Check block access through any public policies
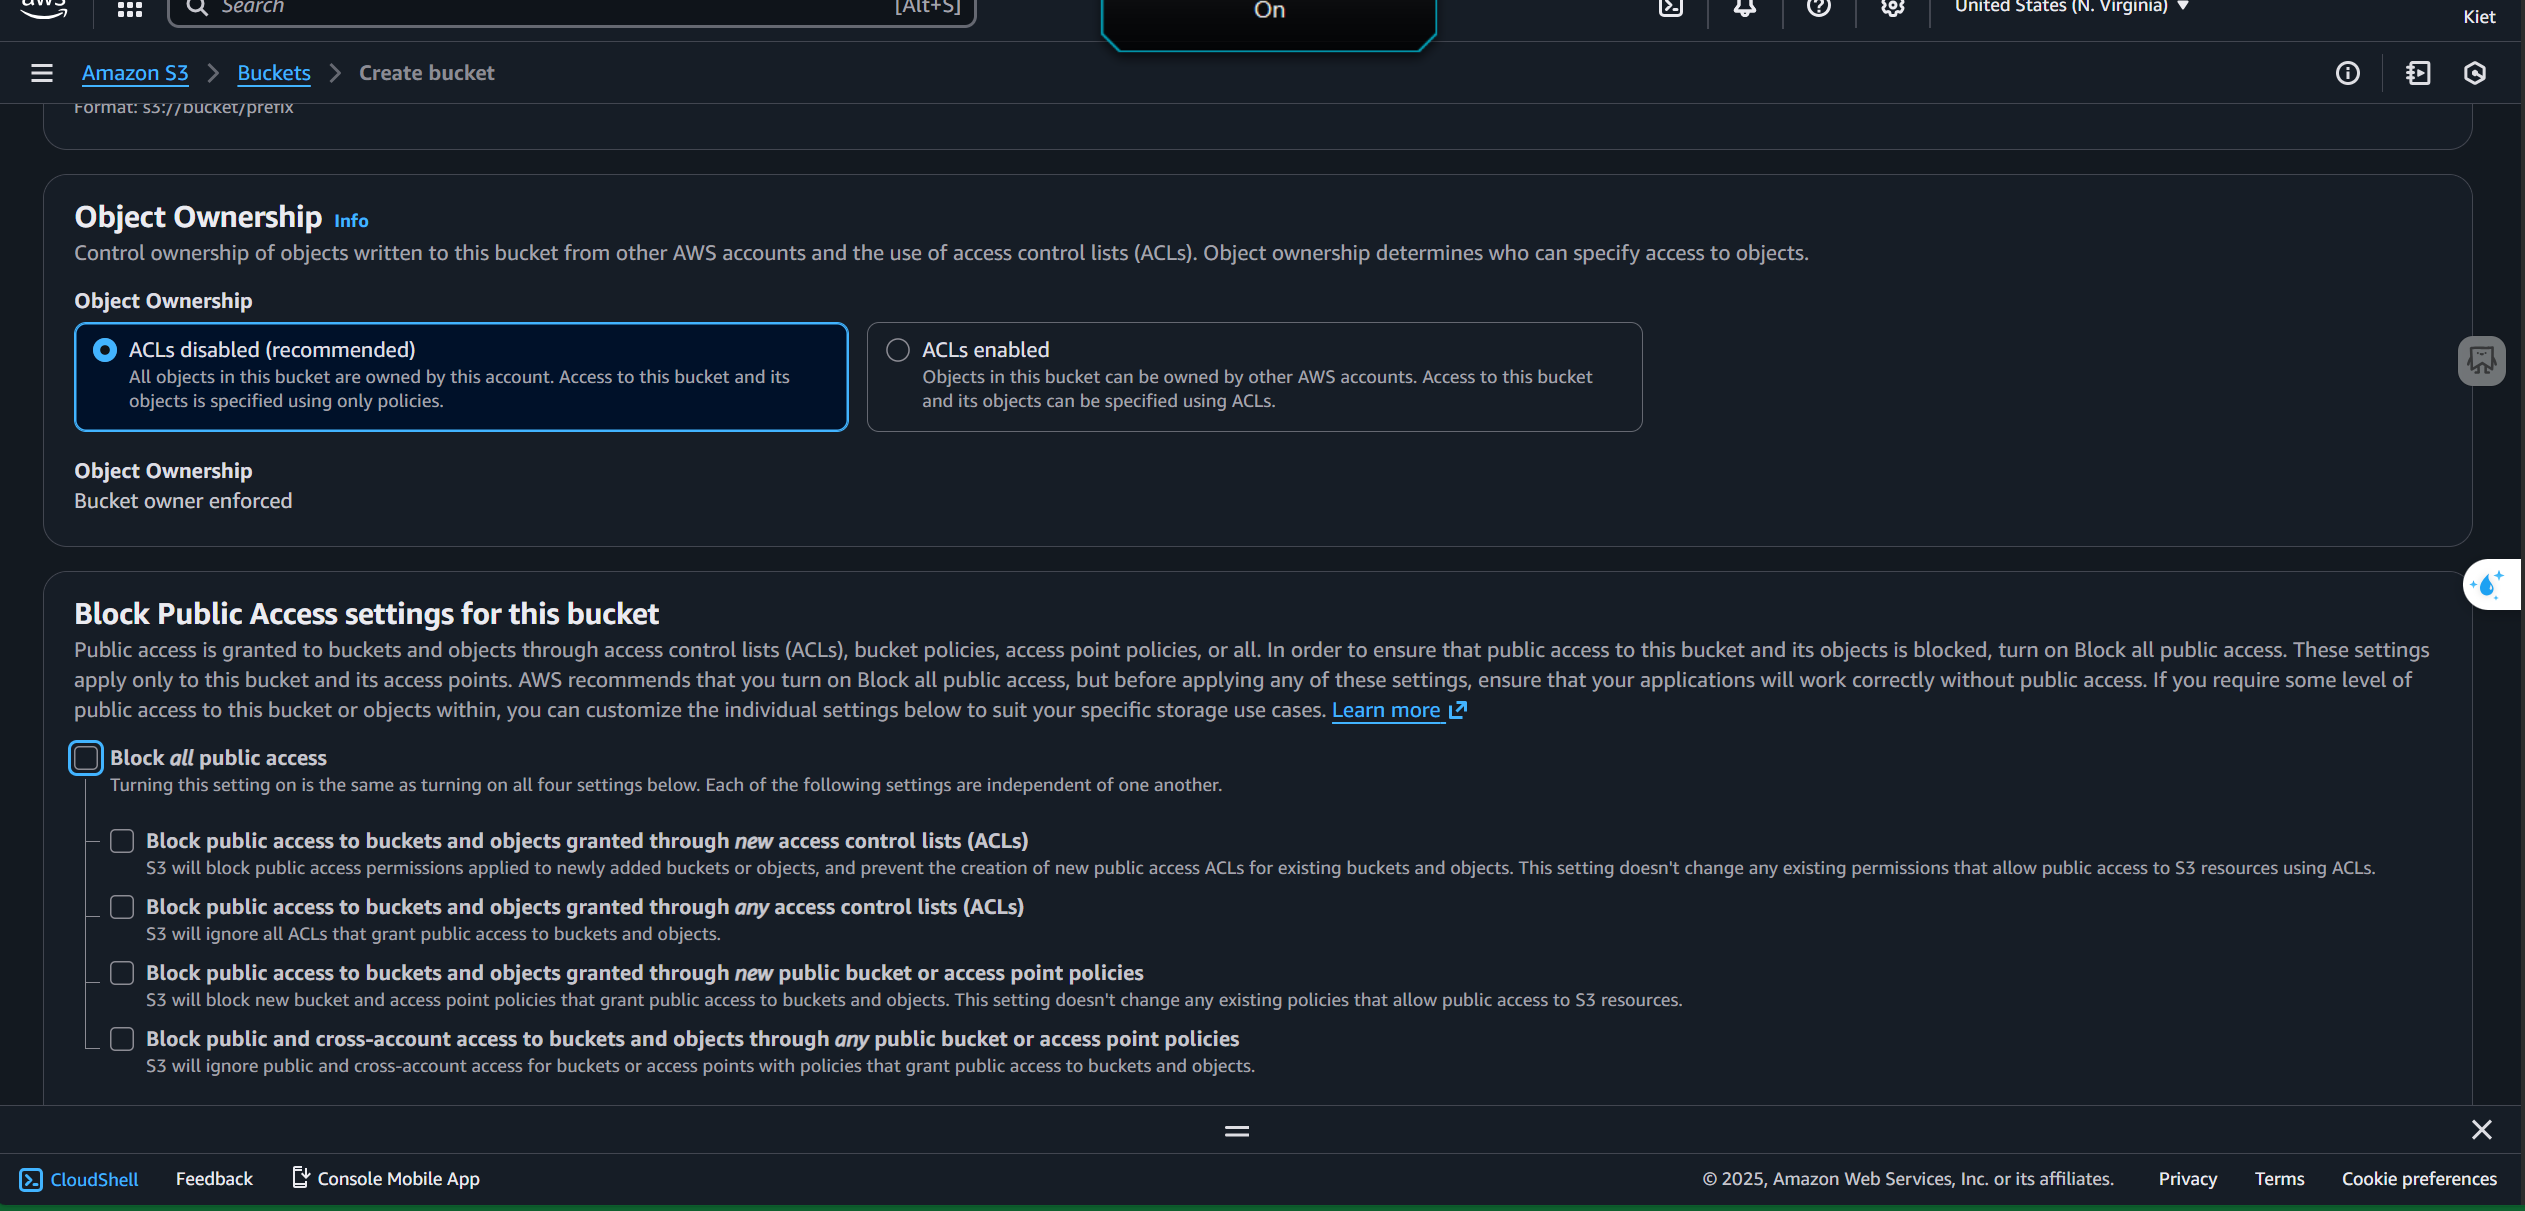 tap(122, 1039)
